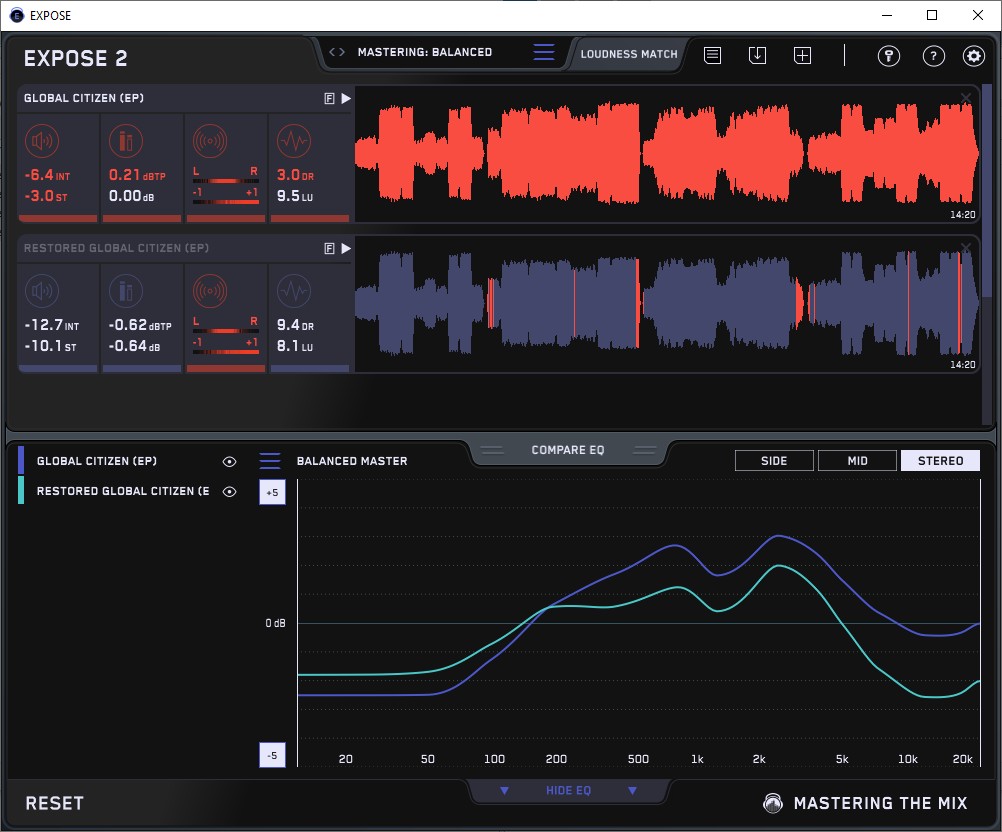
Task: Switch EQ view to Side
Action: click(774, 461)
